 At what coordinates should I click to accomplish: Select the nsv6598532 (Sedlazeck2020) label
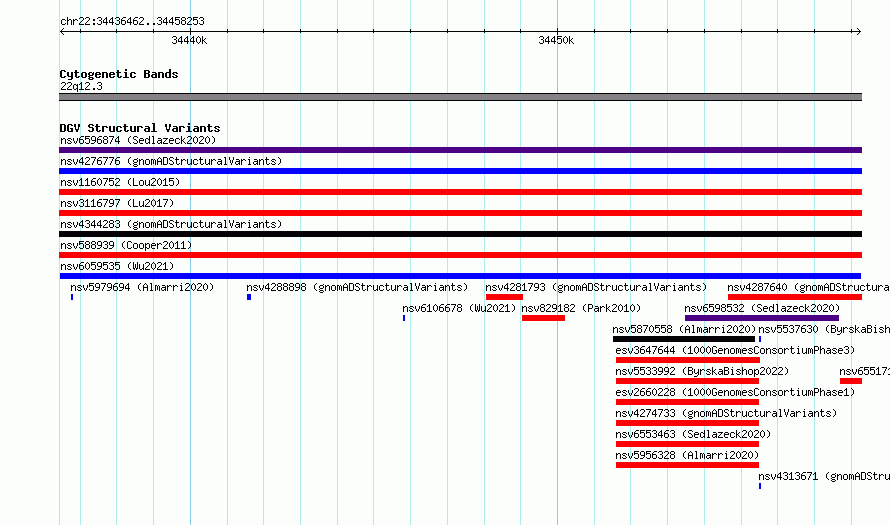762,308
